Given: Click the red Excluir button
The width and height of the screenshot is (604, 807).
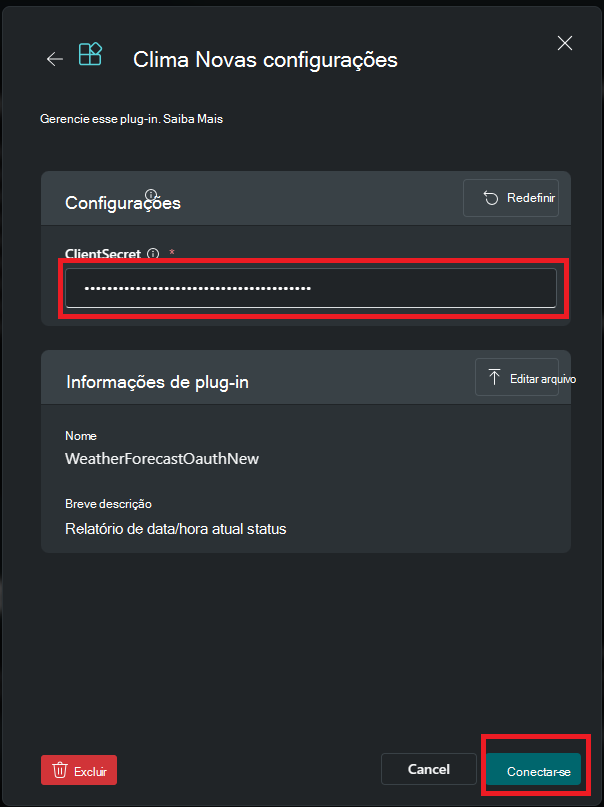Looking at the screenshot, I should point(78,770).
